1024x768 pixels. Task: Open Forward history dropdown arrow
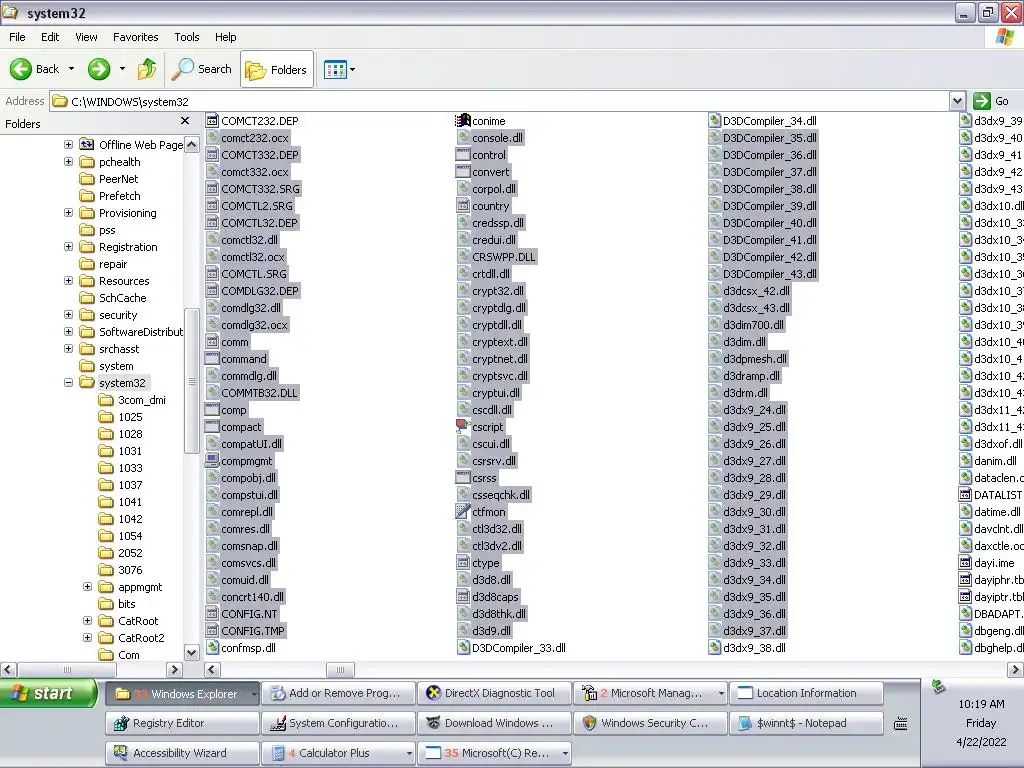[x=122, y=69]
